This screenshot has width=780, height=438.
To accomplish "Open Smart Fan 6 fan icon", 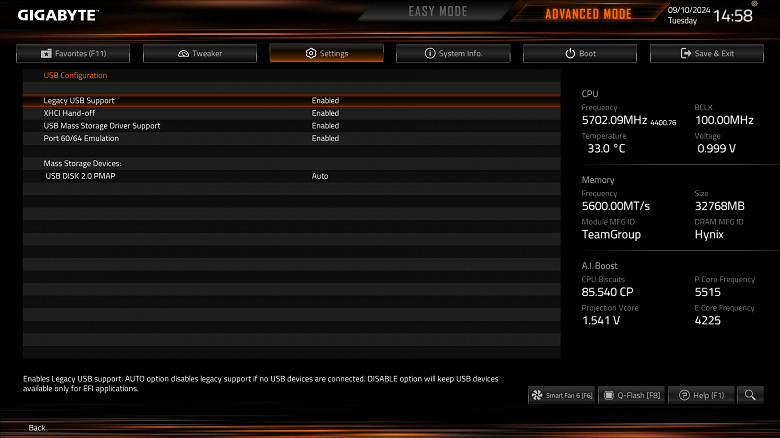I will (537, 395).
